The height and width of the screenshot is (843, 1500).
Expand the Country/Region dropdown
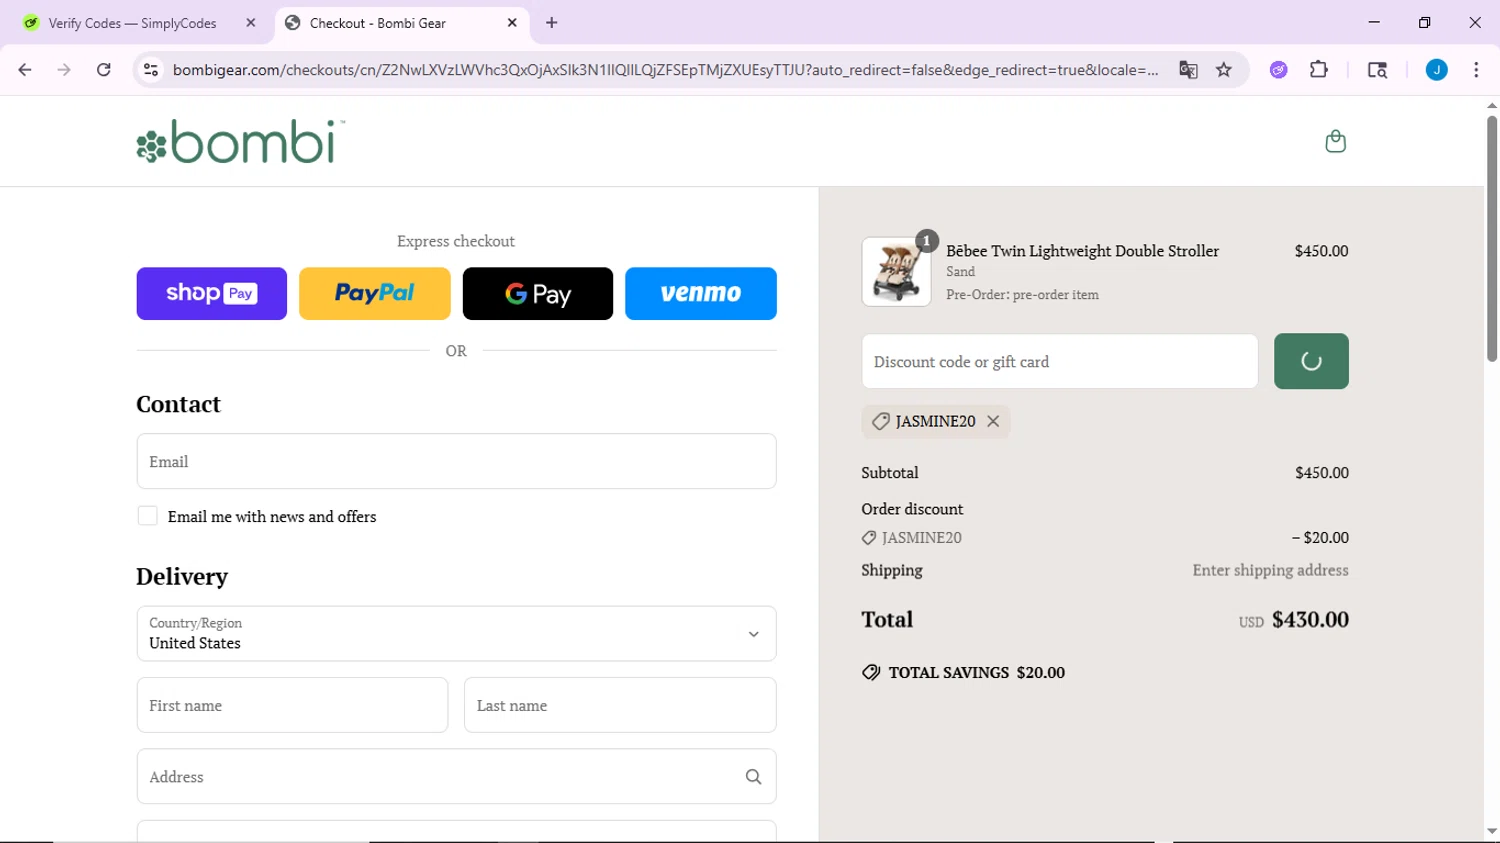click(x=456, y=633)
